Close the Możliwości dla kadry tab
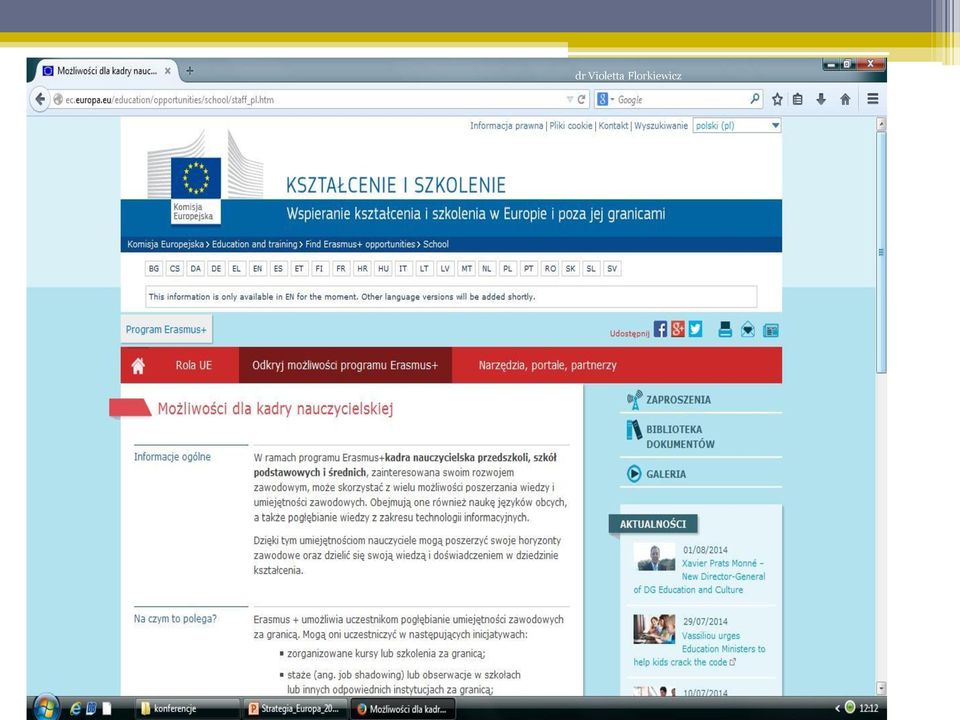This screenshot has width=960, height=720. pyautogui.click(x=168, y=71)
